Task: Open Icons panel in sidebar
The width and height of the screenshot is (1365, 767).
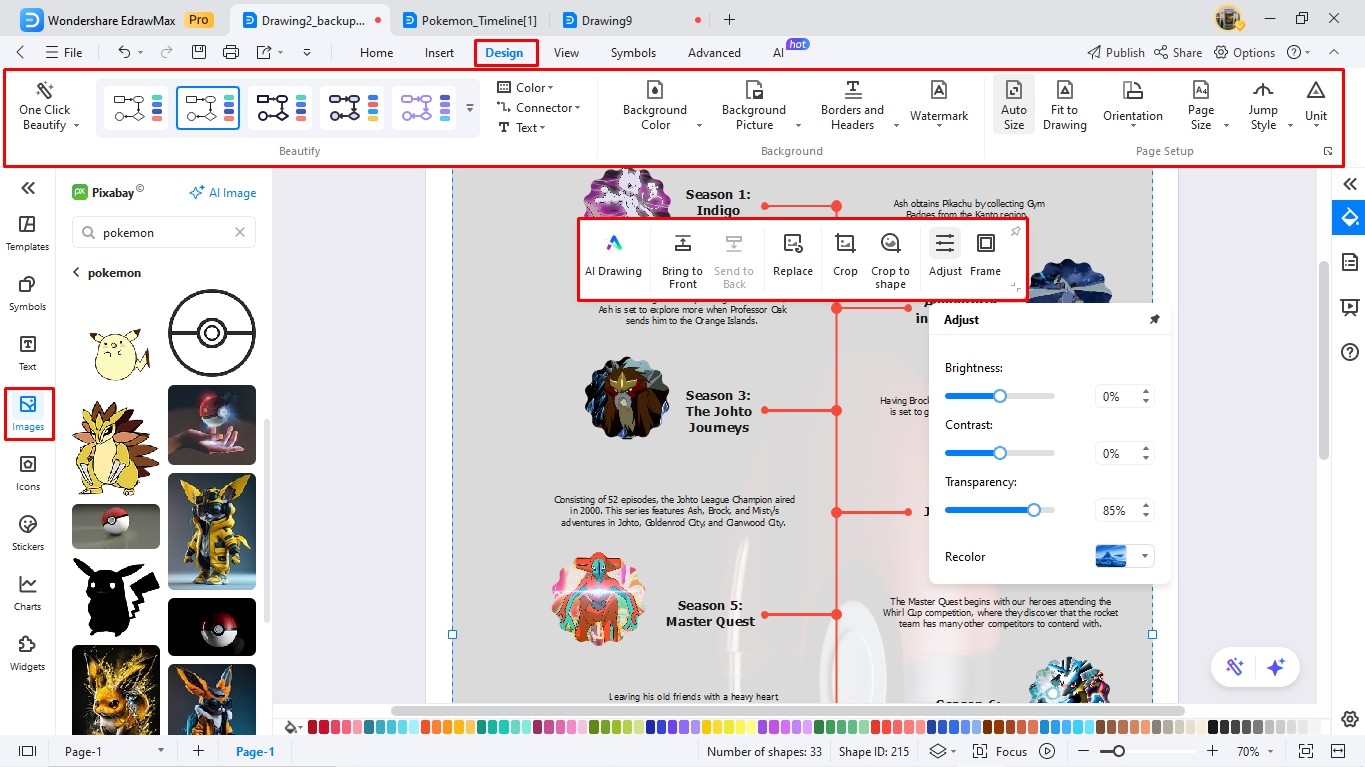Action: coord(28,473)
